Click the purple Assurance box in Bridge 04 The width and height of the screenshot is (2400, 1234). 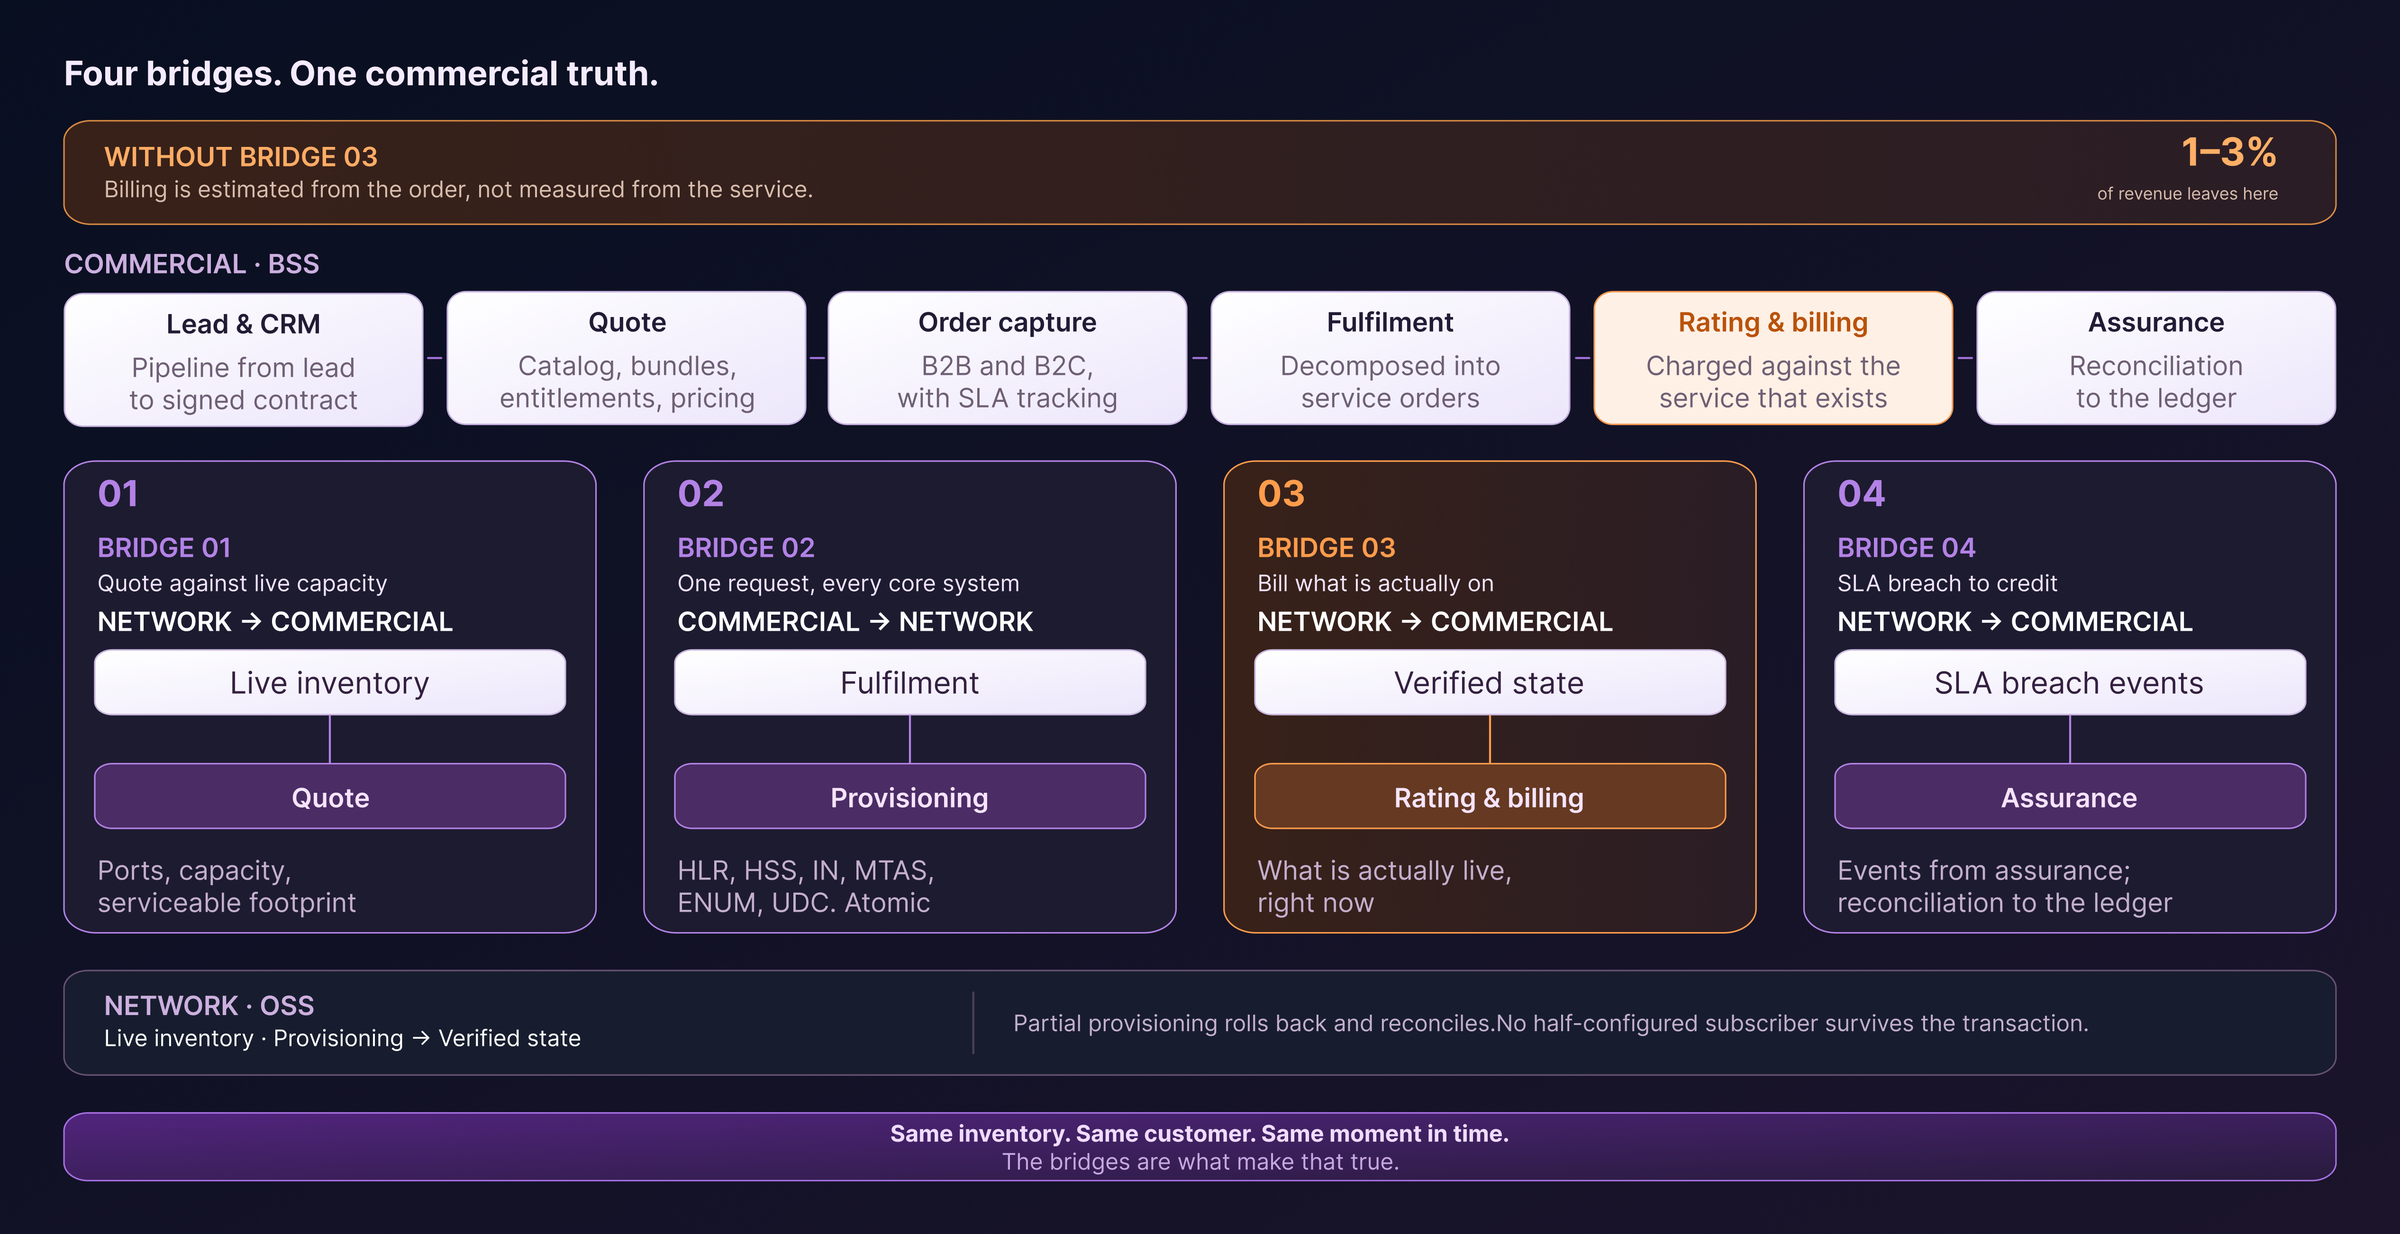[x=2070, y=796]
